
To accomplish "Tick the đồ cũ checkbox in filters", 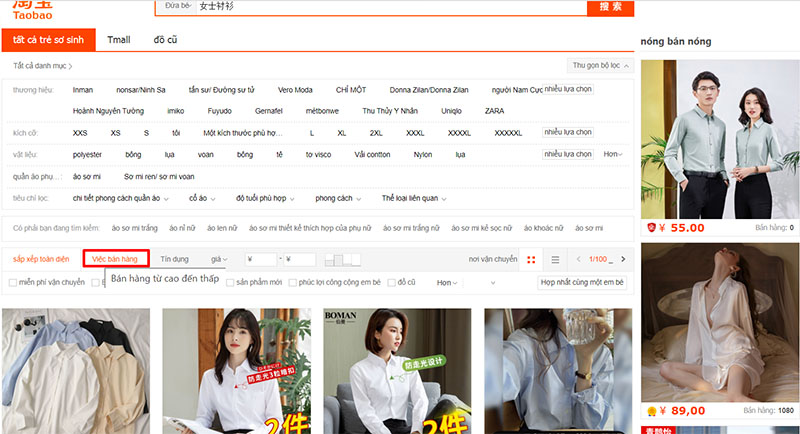I will (391, 283).
